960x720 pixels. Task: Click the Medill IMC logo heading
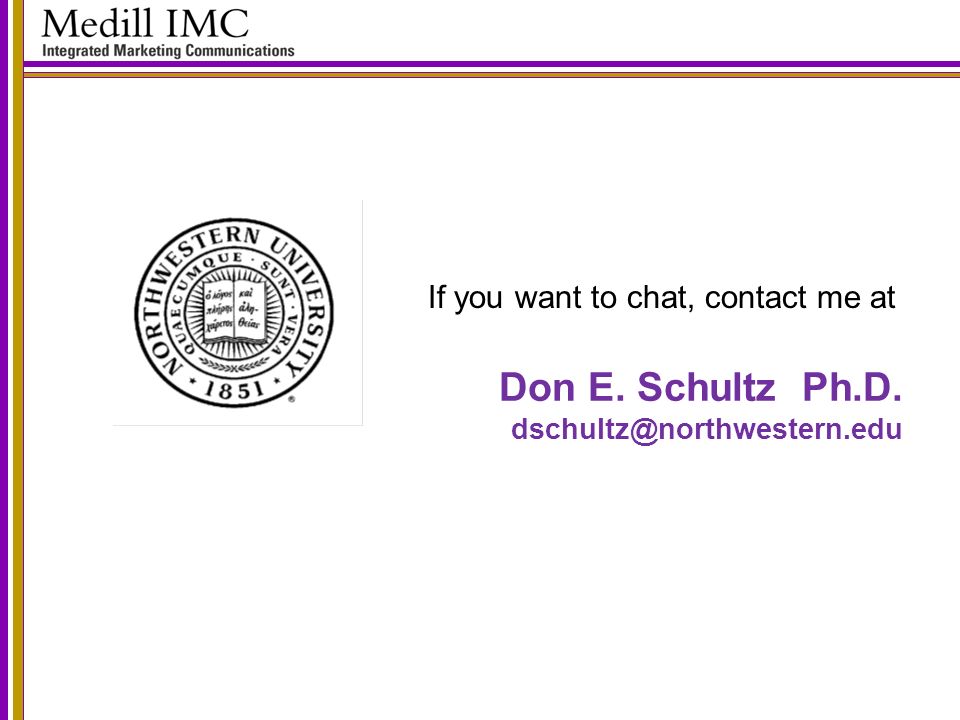[x=145, y=23]
